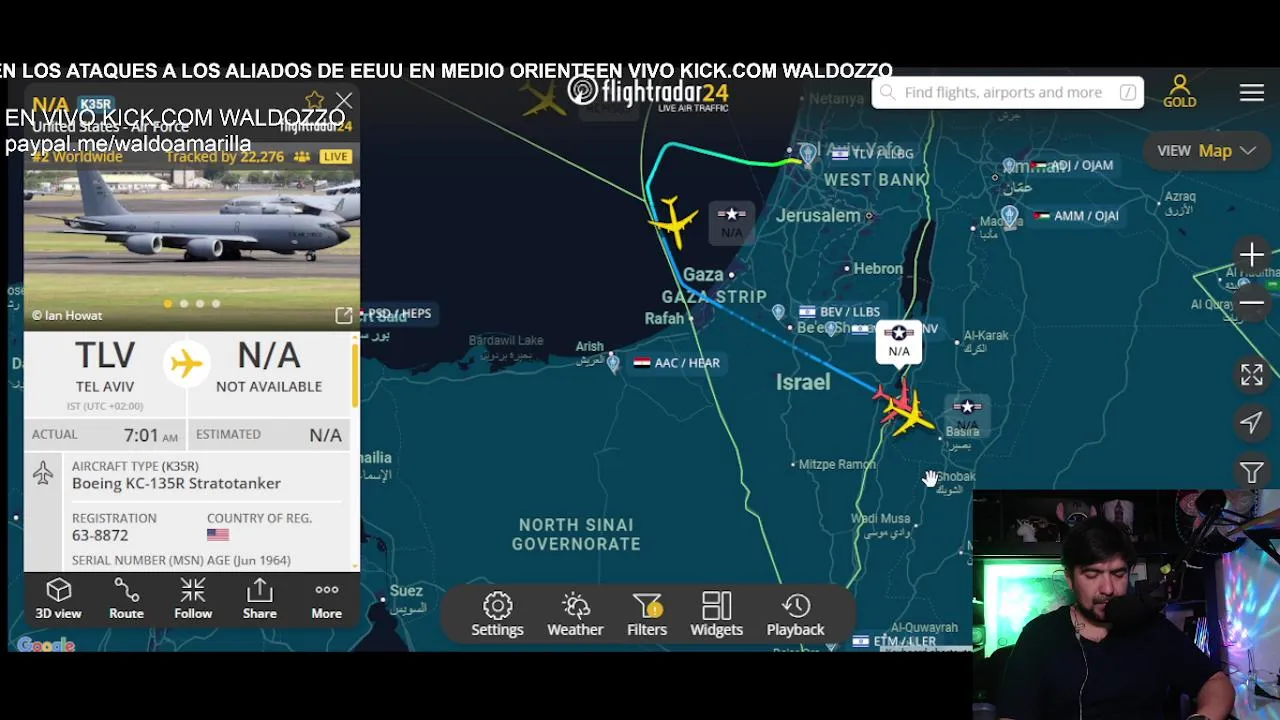Screen dimensions: 1280x720
Task: Open the Weather layer panel
Action: pyautogui.click(x=575, y=614)
